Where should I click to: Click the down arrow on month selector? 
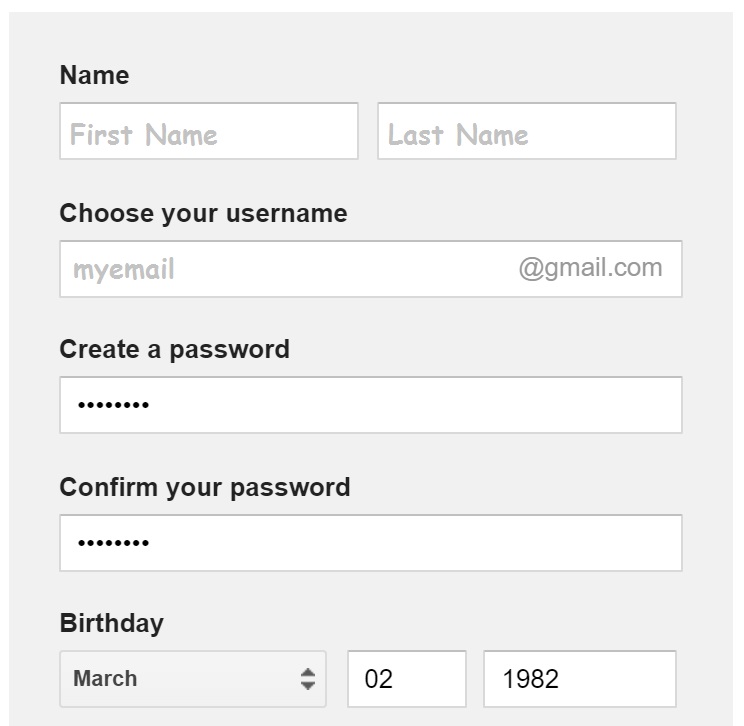(x=308, y=686)
